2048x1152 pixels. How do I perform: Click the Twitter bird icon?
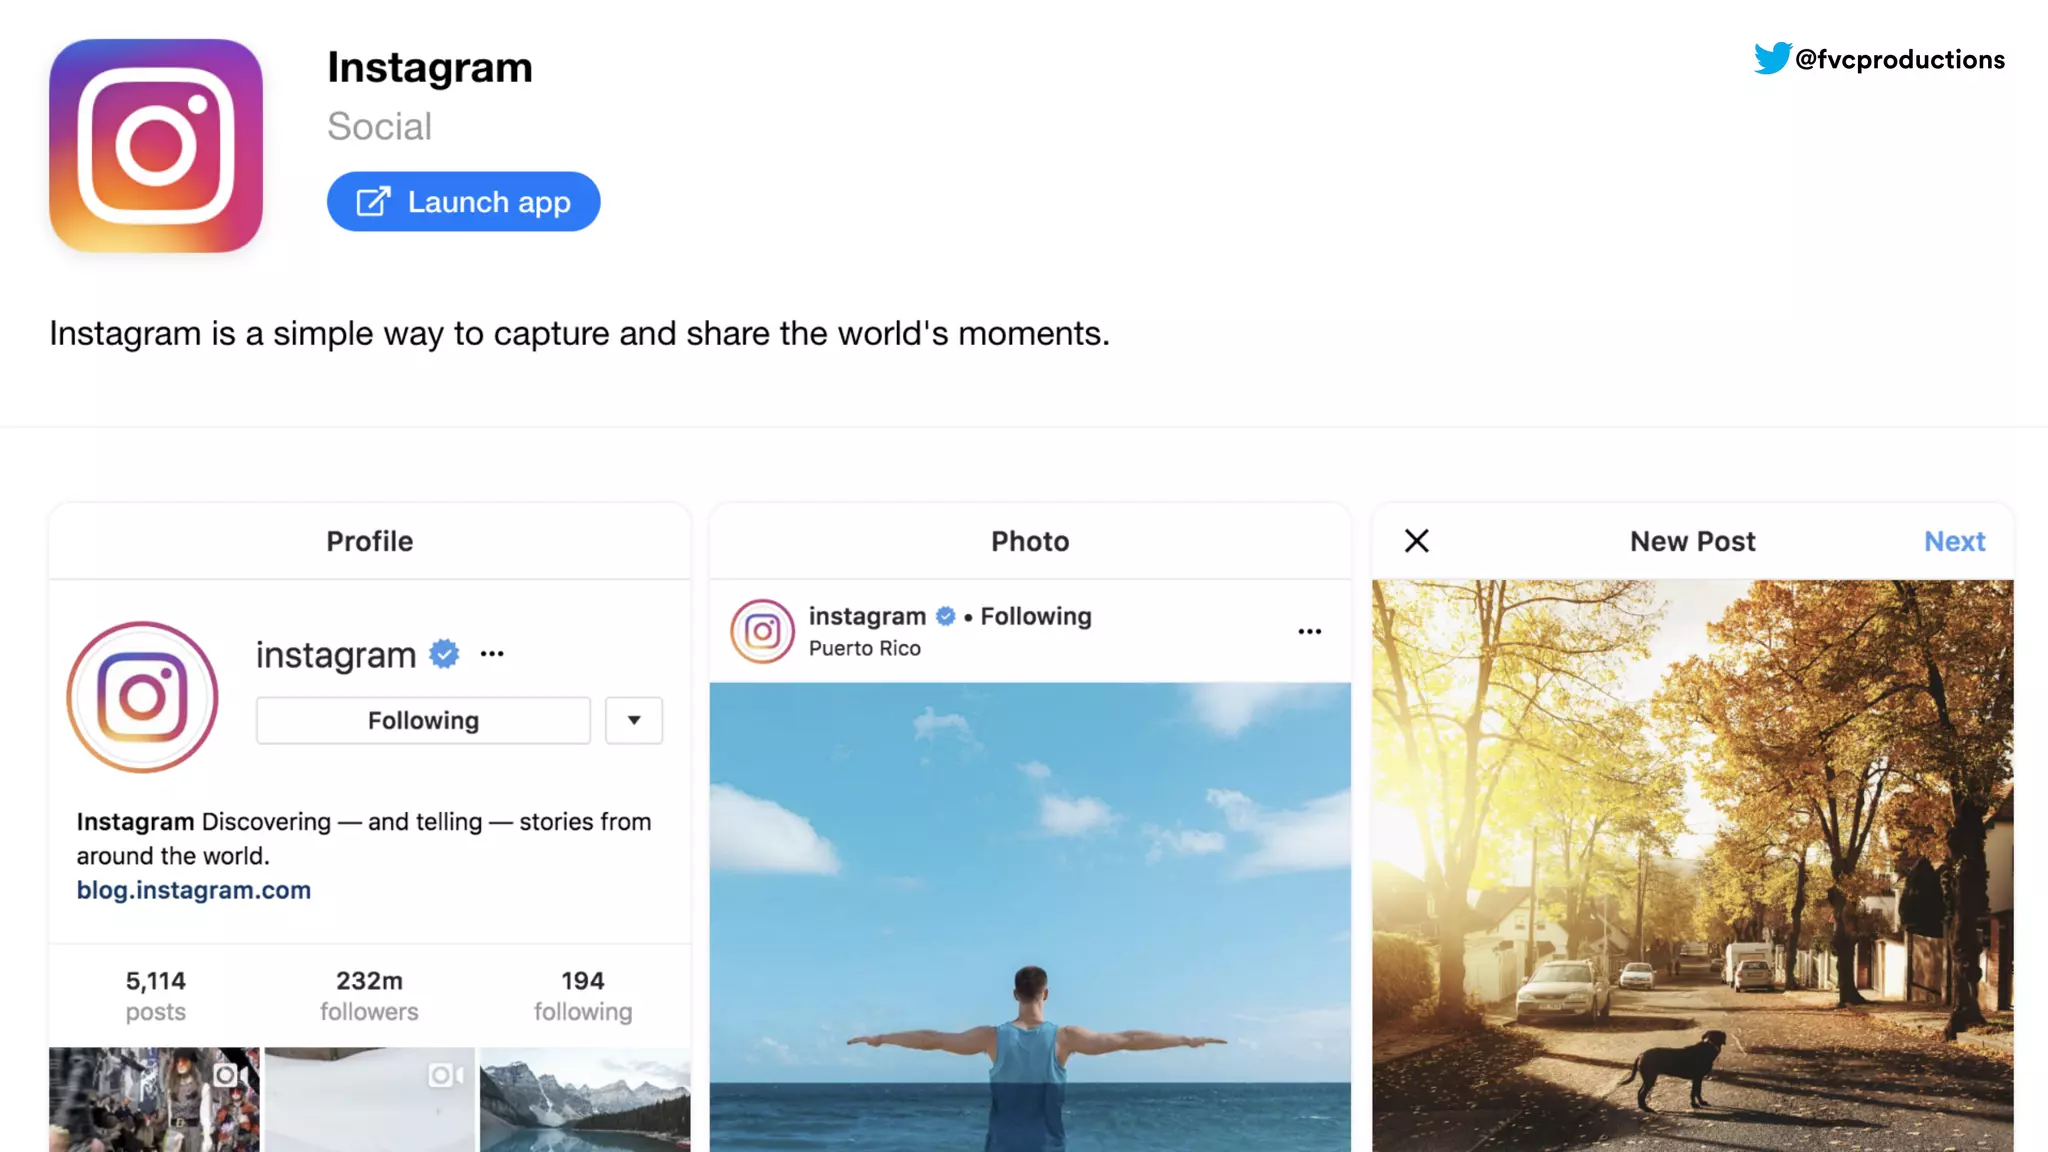click(1771, 58)
